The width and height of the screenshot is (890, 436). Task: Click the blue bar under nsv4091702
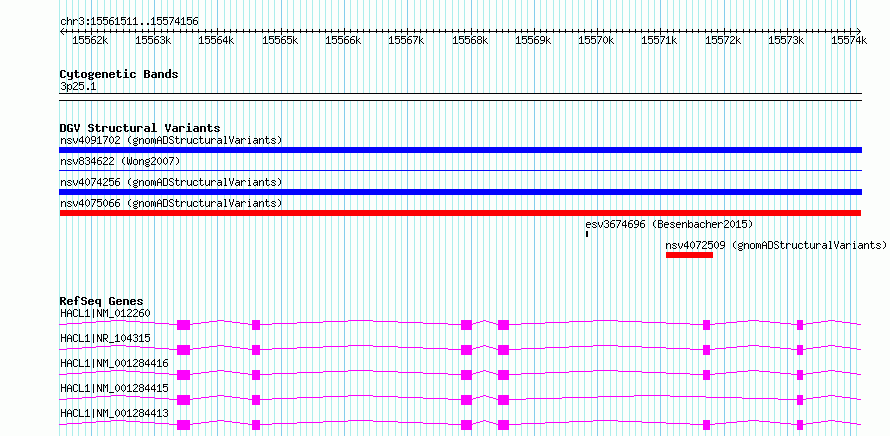460,150
